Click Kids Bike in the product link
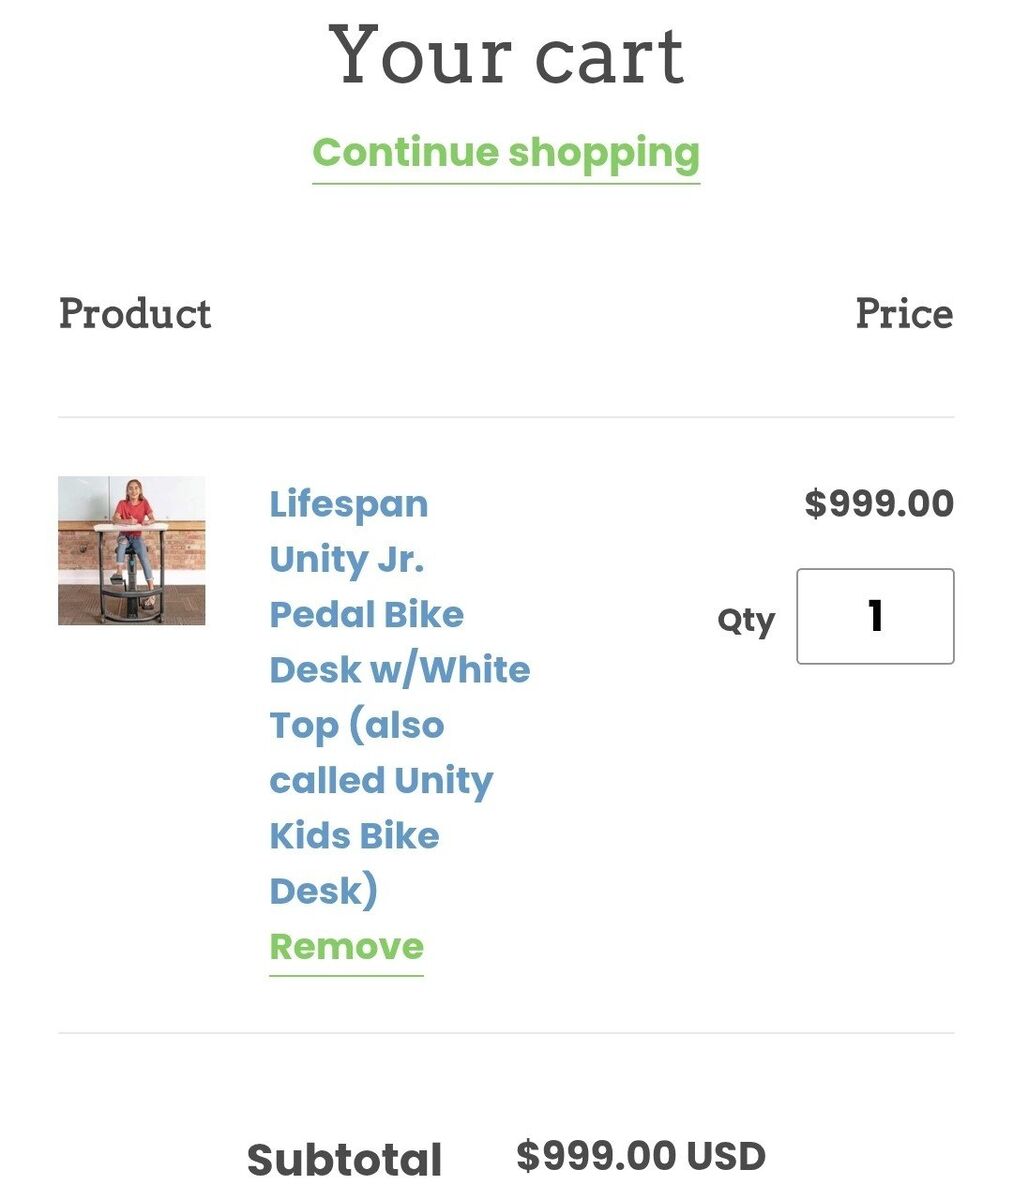The image size is (1013, 1200). tap(355, 835)
